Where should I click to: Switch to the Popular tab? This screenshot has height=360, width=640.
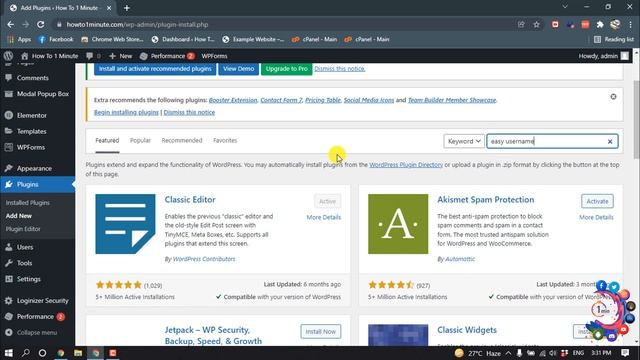140,140
